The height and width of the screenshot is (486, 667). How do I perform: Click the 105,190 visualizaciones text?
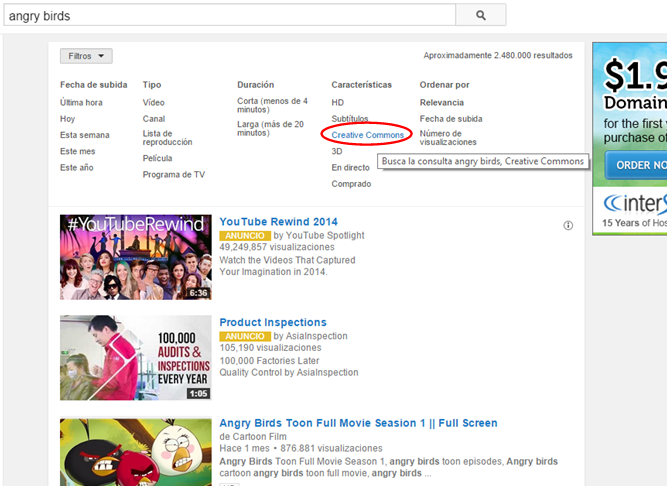[x=270, y=348]
